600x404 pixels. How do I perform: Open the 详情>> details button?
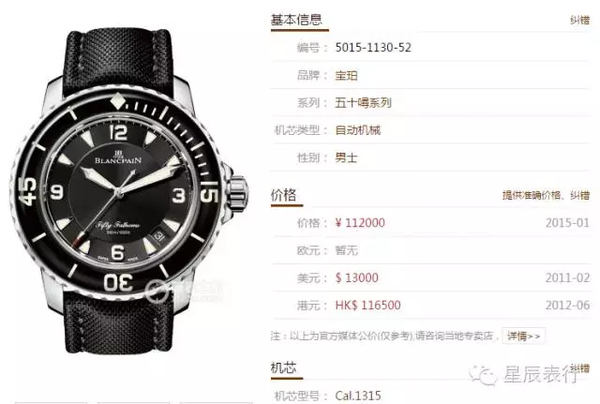coord(524,336)
